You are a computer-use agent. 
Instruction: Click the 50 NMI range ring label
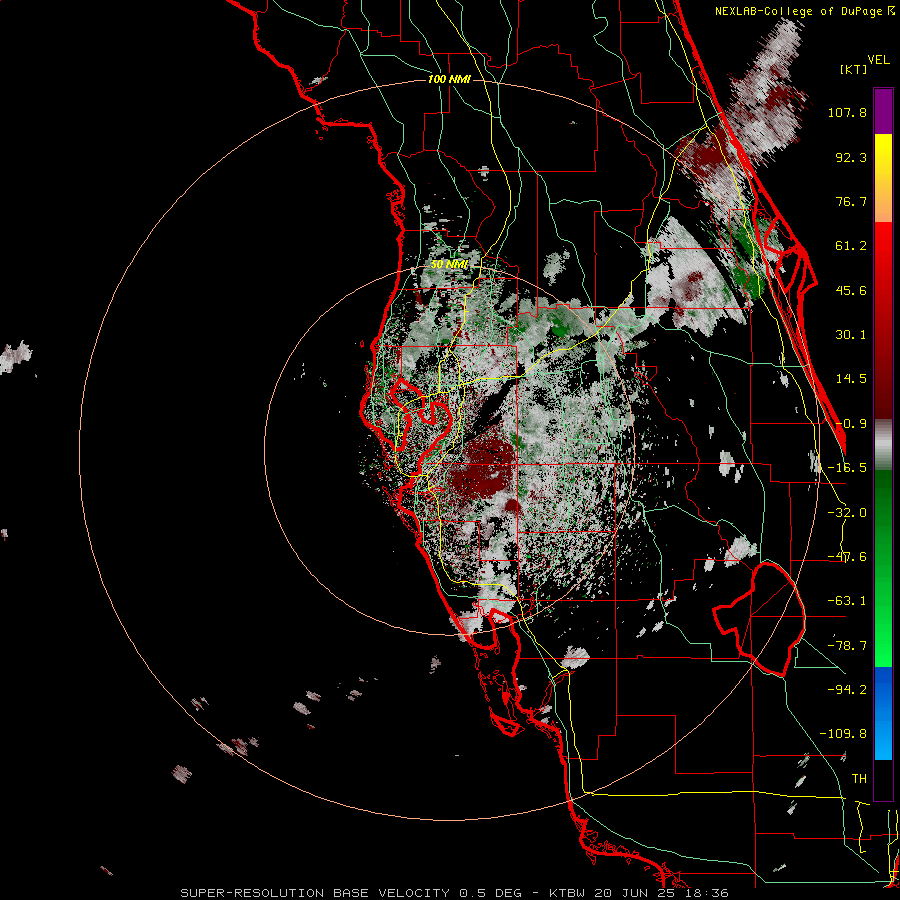[449, 264]
